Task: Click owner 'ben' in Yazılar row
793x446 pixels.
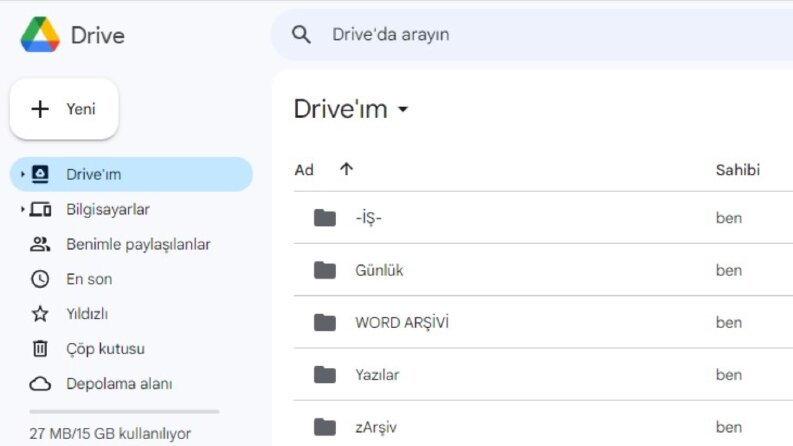Action: pyautogui.click(x=729, y=375)
